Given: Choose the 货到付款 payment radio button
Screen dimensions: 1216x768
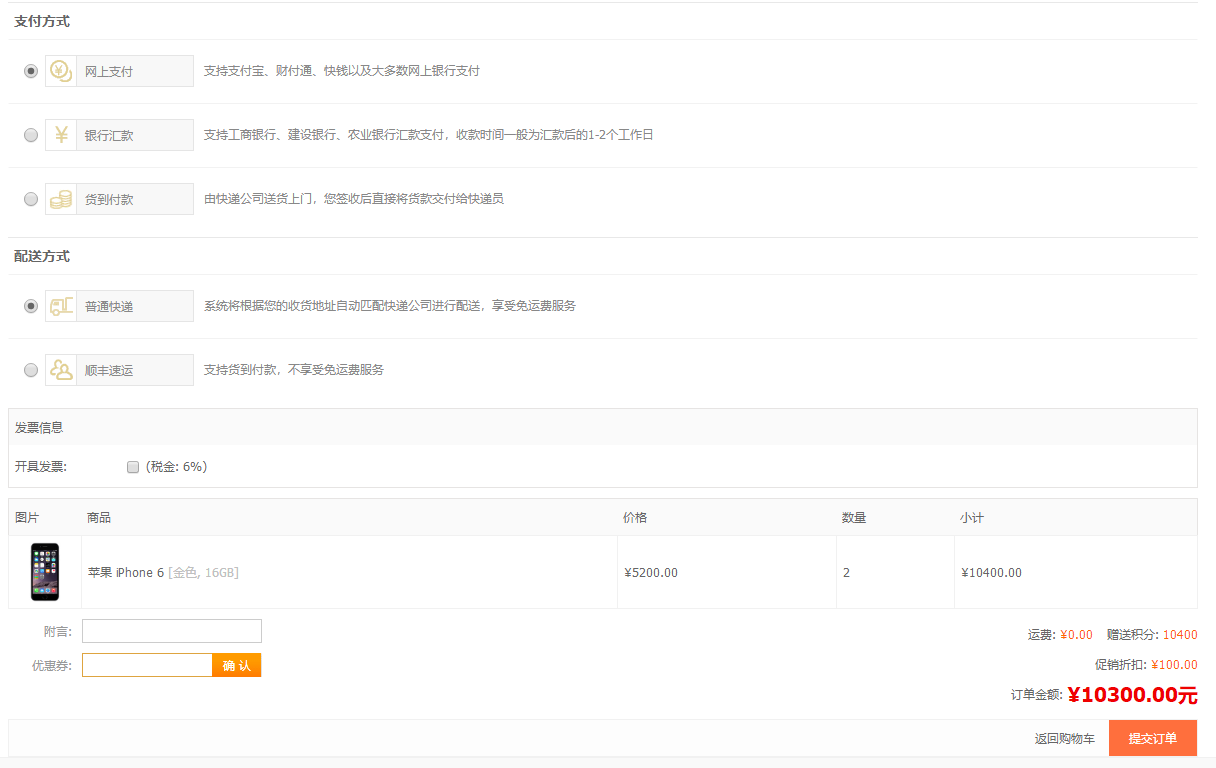Looking at the screenshot, I should (31, 199).
